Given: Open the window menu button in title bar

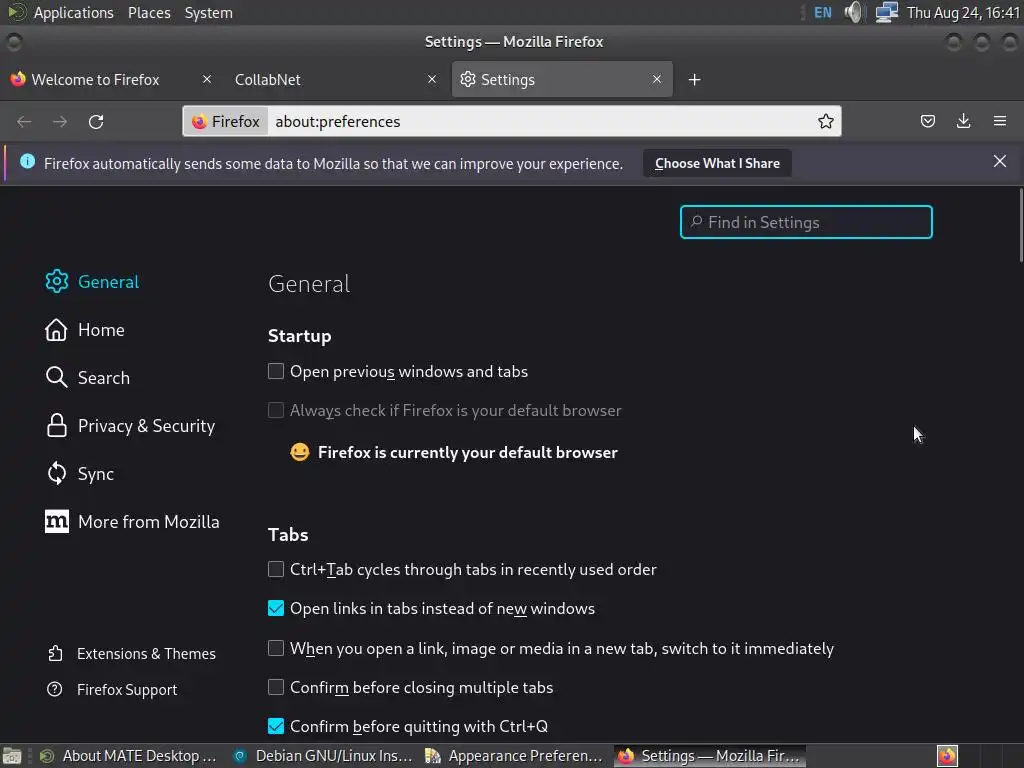Looking at the screenshot, I should (14, 42).
